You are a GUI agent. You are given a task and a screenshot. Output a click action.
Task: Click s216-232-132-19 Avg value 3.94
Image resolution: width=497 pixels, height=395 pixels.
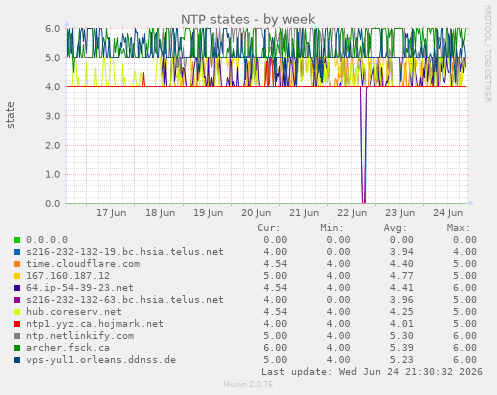[402, 252]
